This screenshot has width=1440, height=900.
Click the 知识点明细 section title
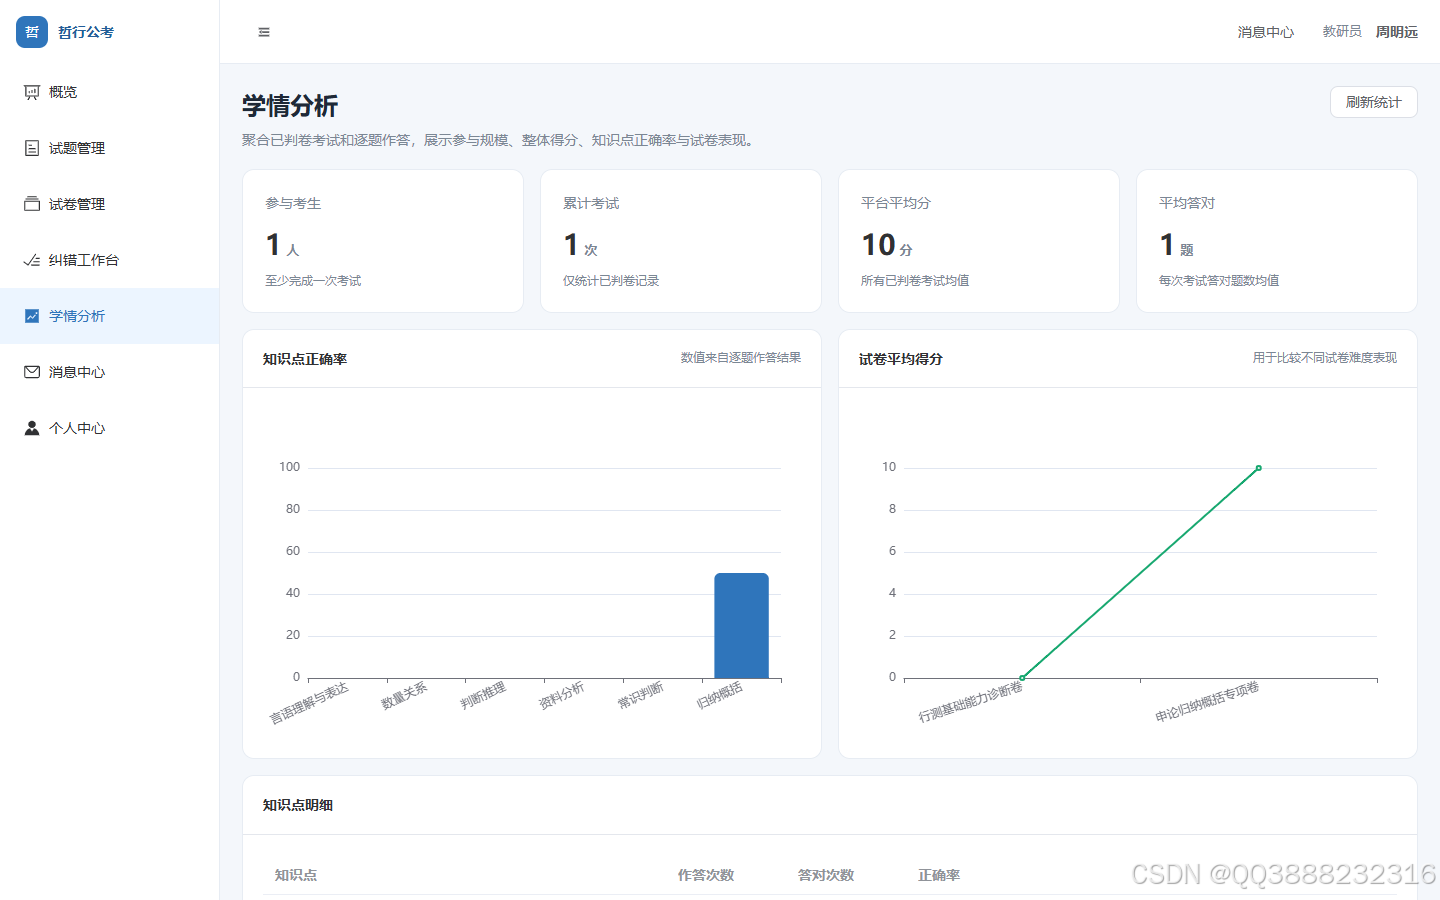pyautogui.click(x=298, y=805)
